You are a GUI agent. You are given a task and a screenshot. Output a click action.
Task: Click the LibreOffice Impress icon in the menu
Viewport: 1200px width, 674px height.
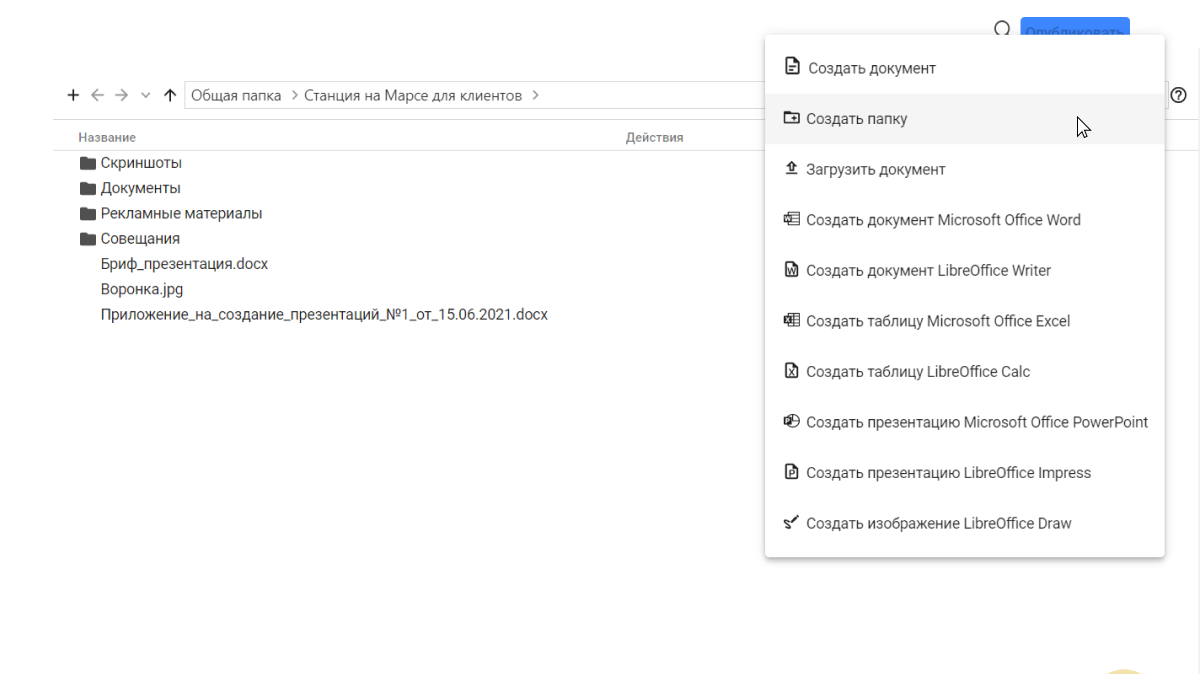(x=791, y=472)
